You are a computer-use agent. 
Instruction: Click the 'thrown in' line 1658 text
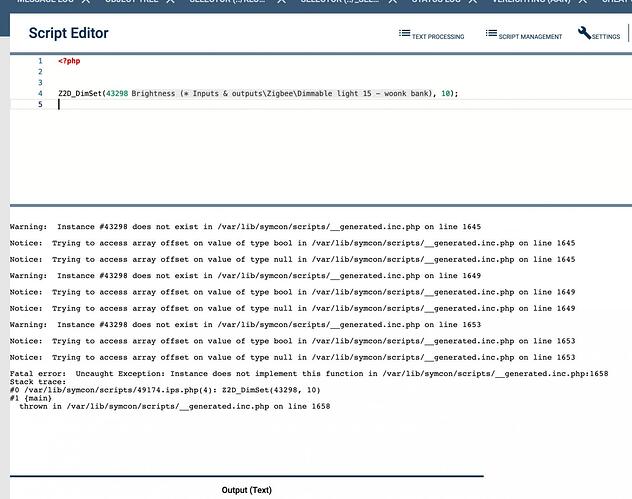pyautogui.click(x=175, y=406)
